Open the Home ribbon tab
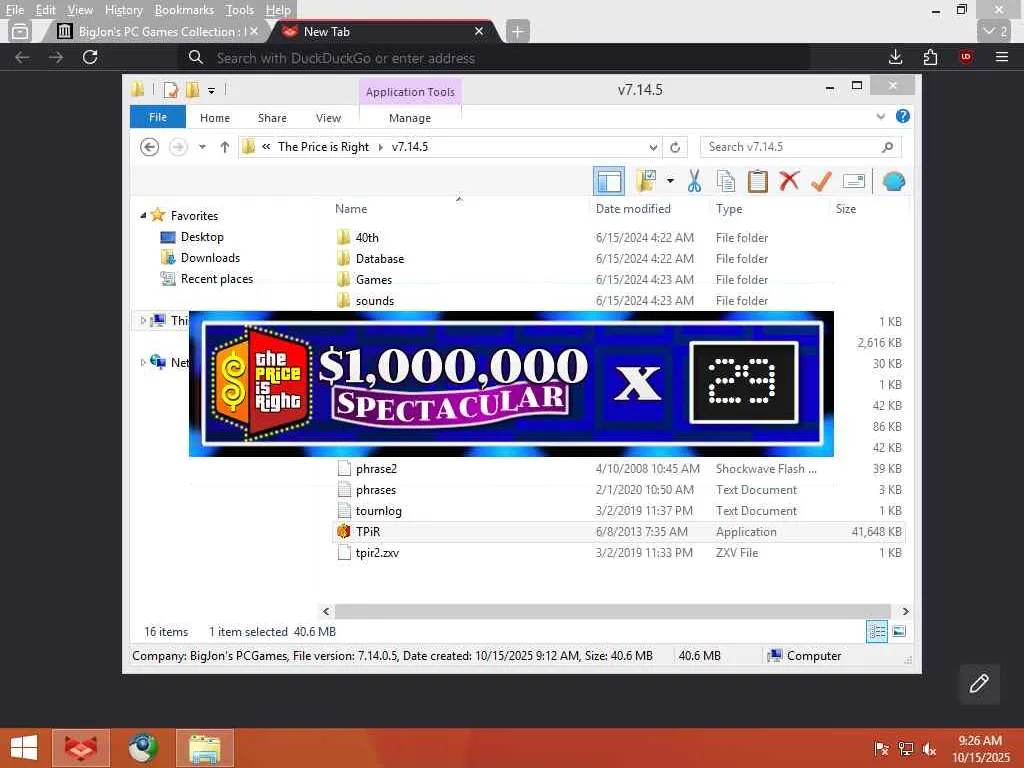The height and width of the screenshot is (768, 1024). [x=215, y=118]
